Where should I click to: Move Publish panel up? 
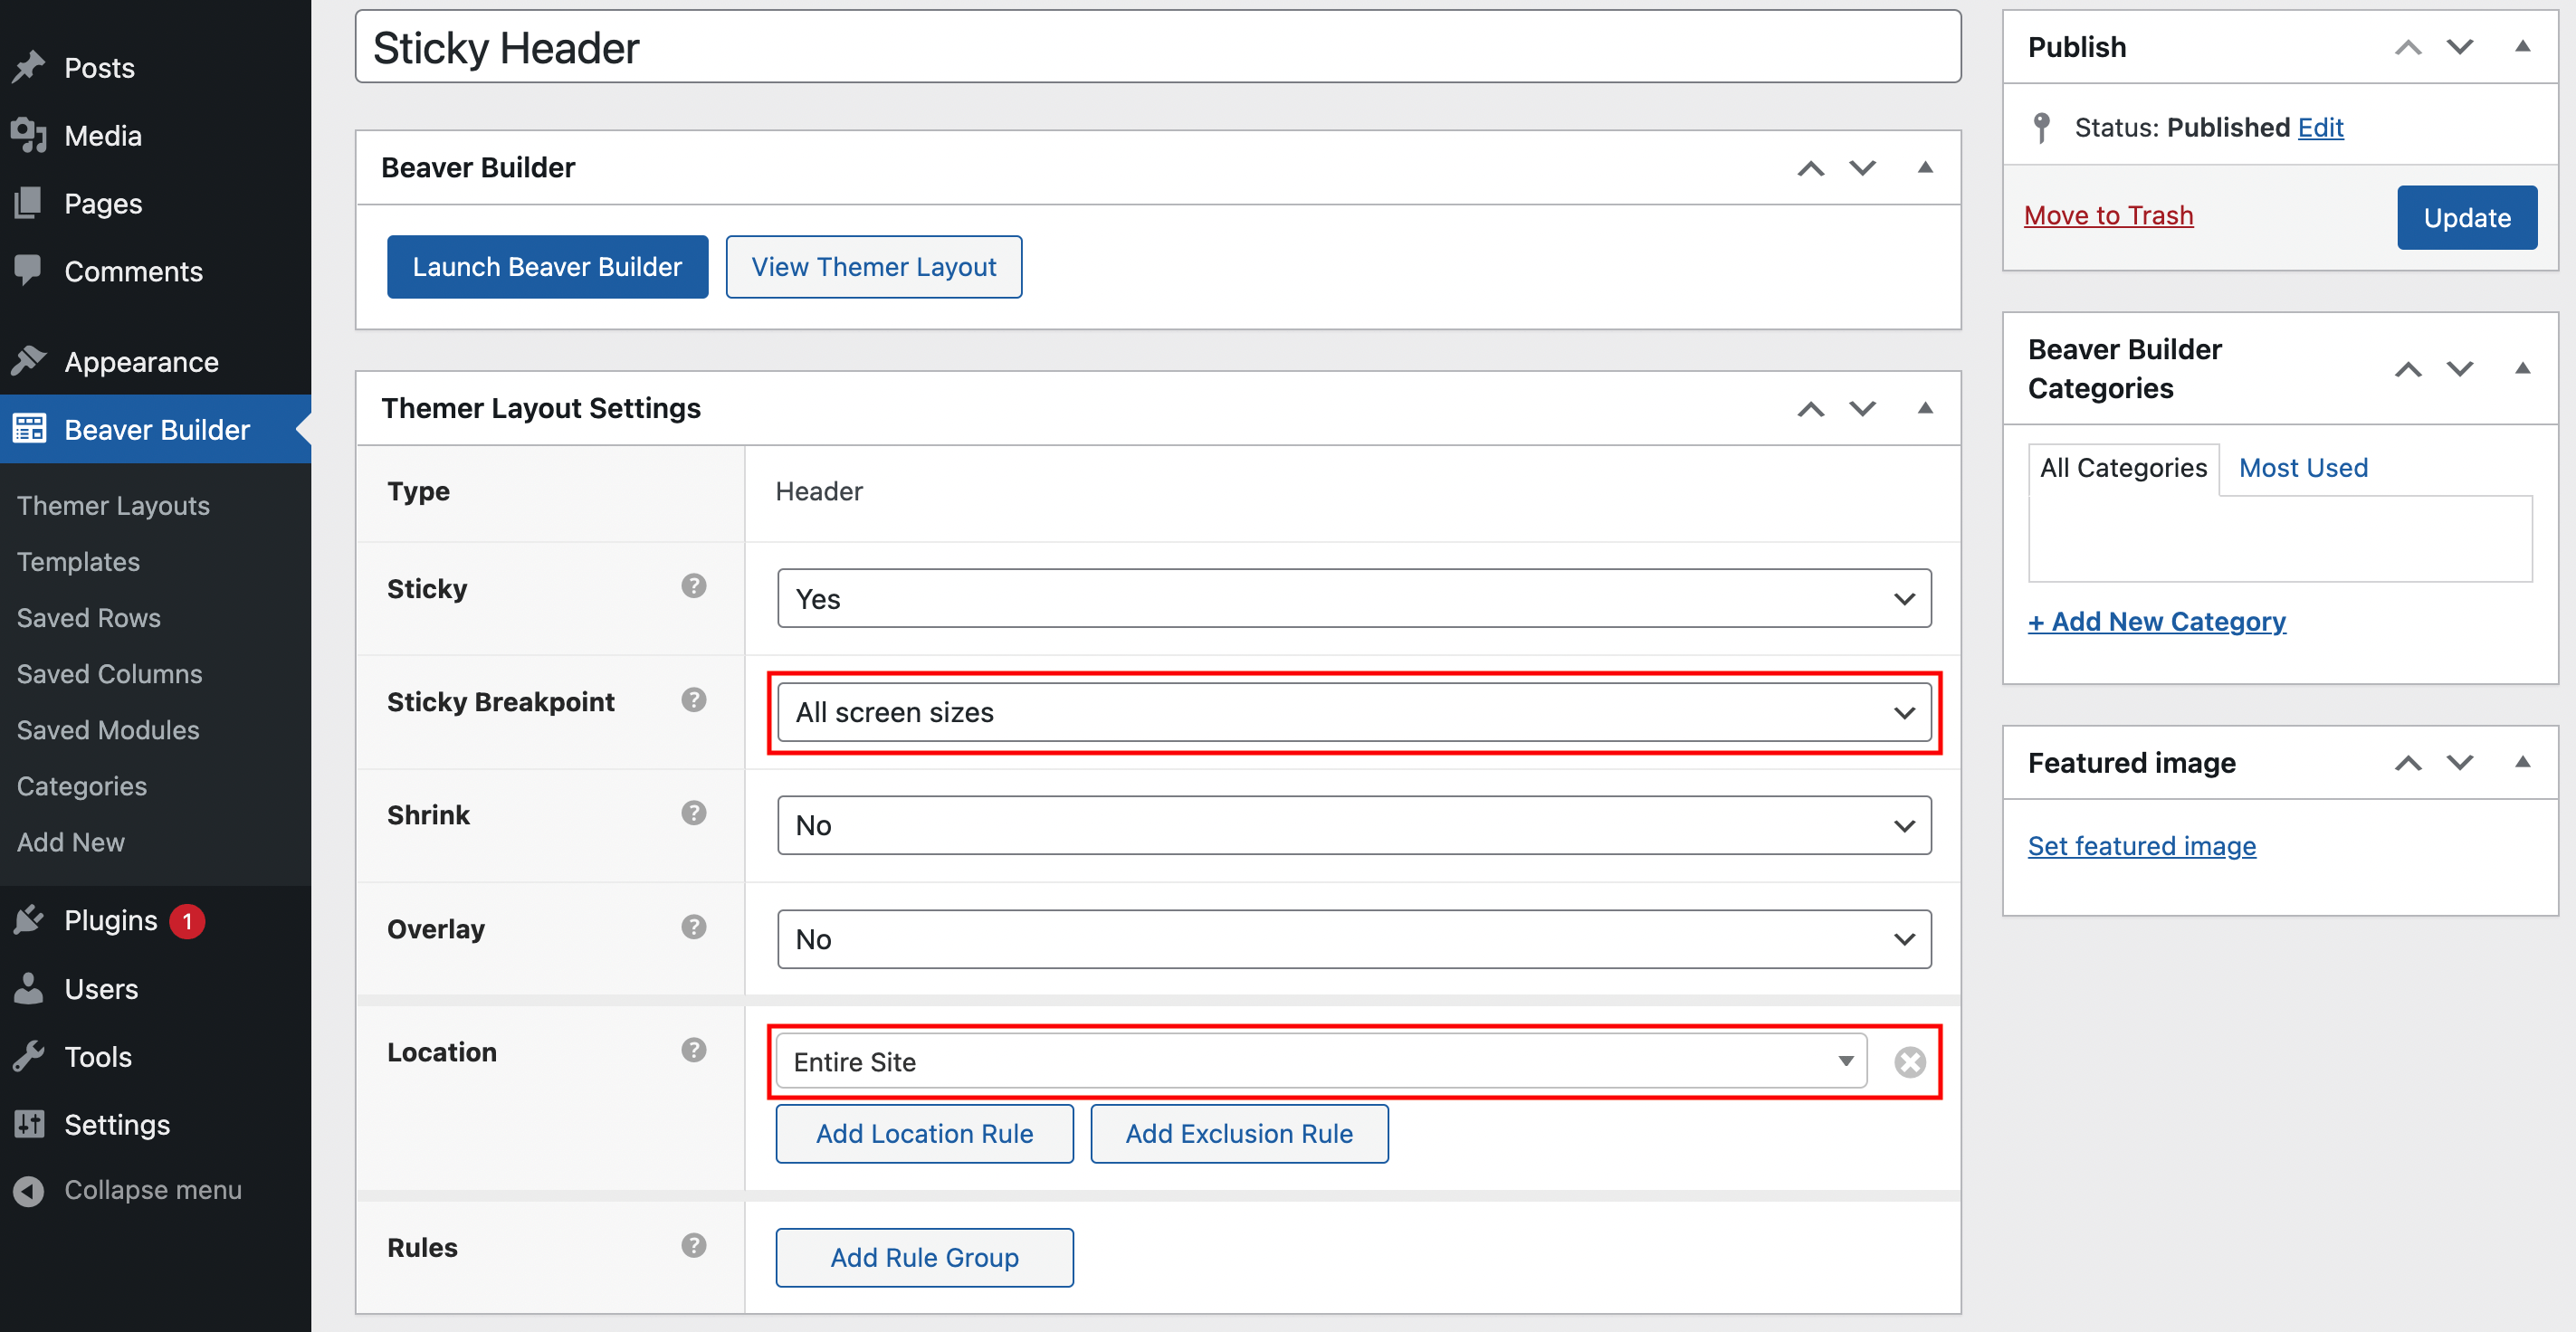(2408, 47)
